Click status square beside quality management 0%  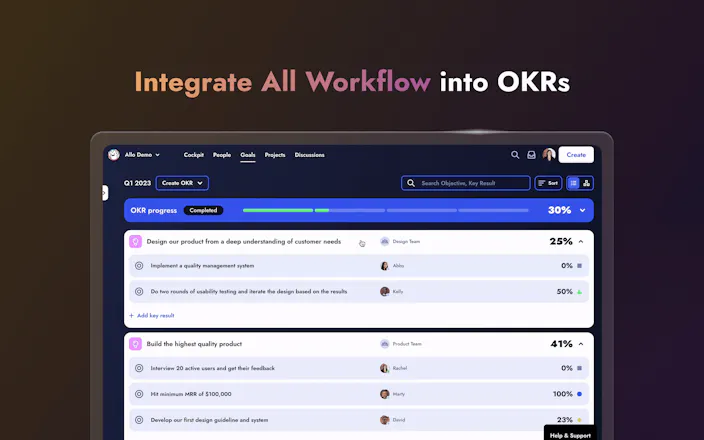click(579, 266)
